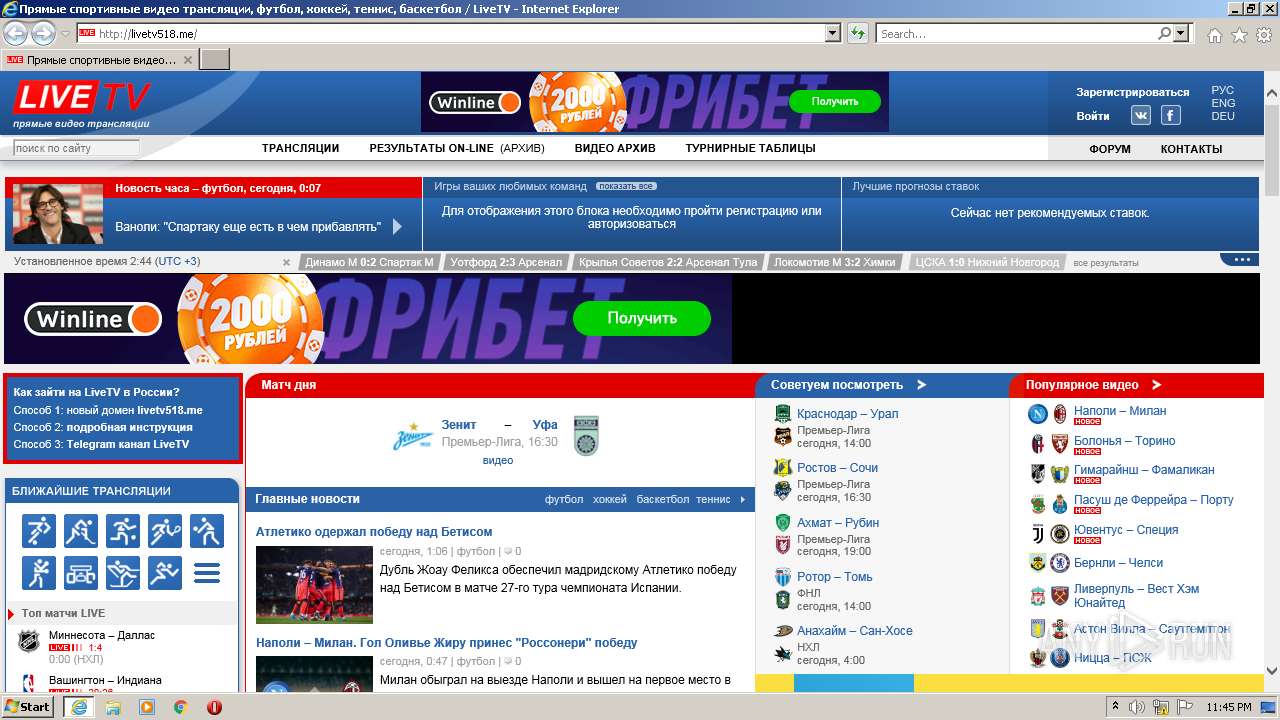Screen dimensions: 1280x720
Task: Click the Ufa club logo in Match of the day
Action: [586, 436]
